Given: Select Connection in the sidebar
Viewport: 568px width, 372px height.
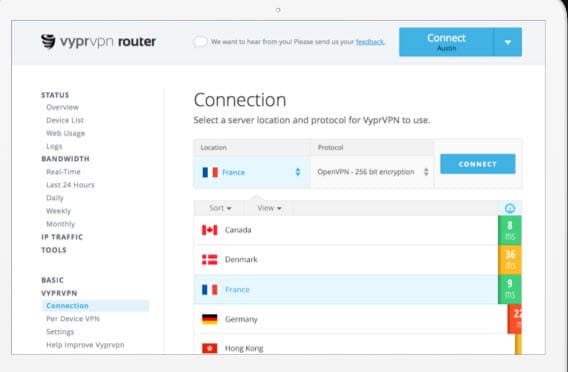Looking at the screenshot, I should pyautogui.click(x=95, y=306).
